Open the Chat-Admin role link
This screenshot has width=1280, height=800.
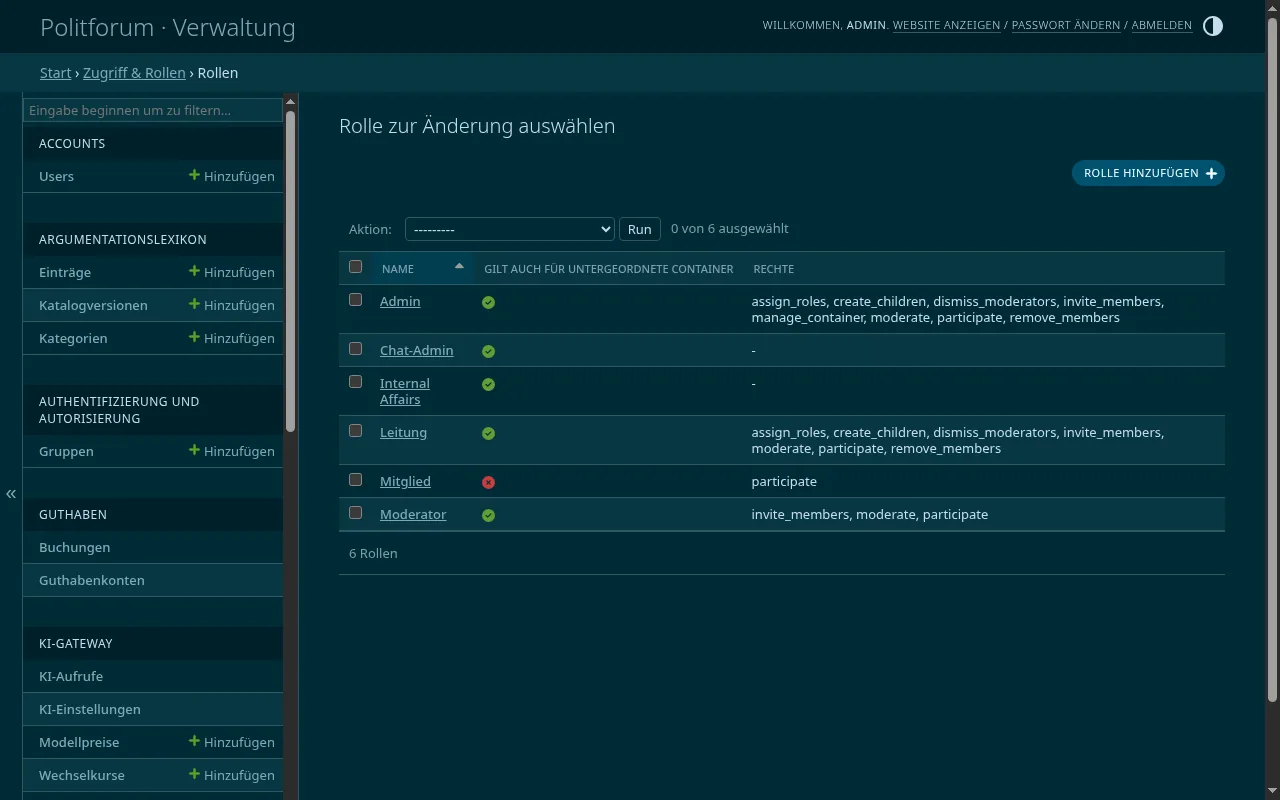[x=416, y=350]
